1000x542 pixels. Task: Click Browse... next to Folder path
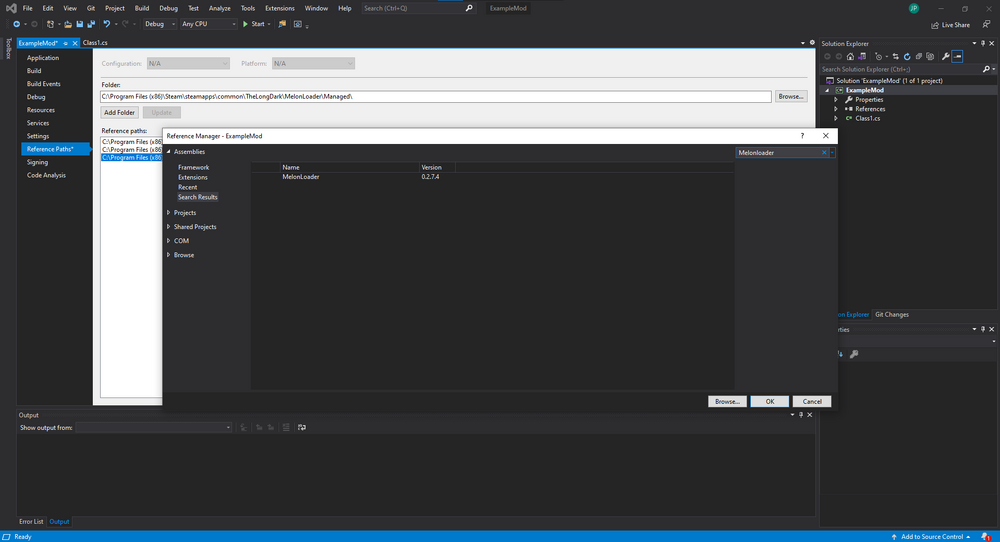pos(791,96)
